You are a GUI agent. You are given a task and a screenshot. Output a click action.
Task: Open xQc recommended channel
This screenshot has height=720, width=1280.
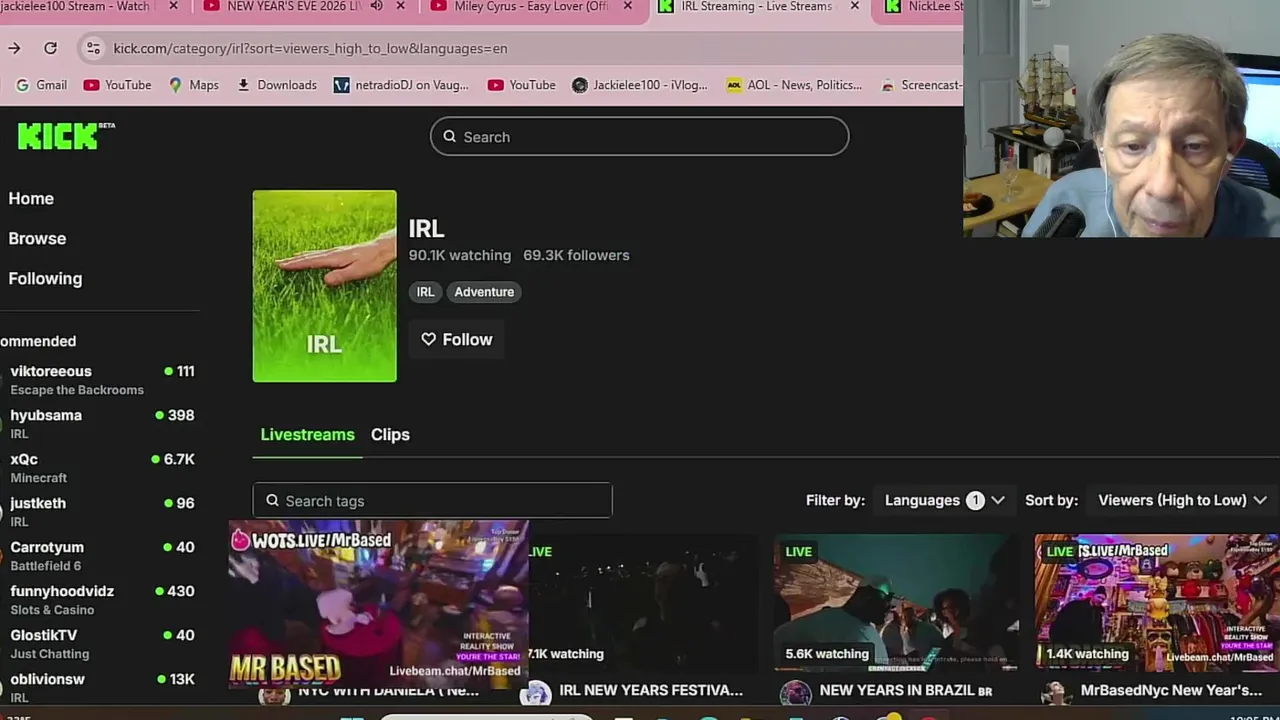tap(100, 468)
